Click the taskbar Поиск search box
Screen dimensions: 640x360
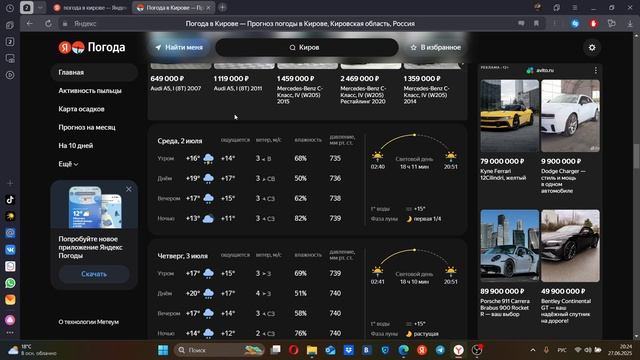[x=220, y=350]
